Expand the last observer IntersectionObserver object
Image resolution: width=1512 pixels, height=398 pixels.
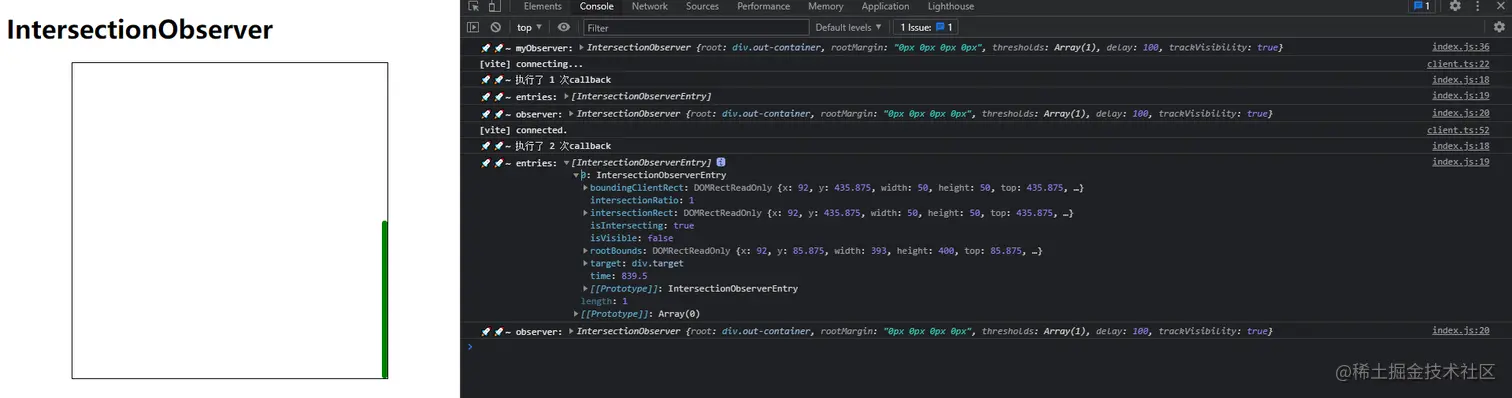[x=571, y=331]
